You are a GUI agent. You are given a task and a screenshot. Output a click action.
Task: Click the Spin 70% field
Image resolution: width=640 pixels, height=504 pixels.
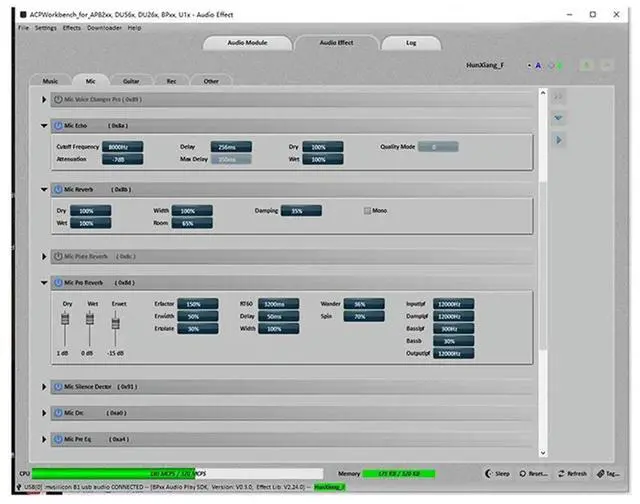click(x=364, y=316)
